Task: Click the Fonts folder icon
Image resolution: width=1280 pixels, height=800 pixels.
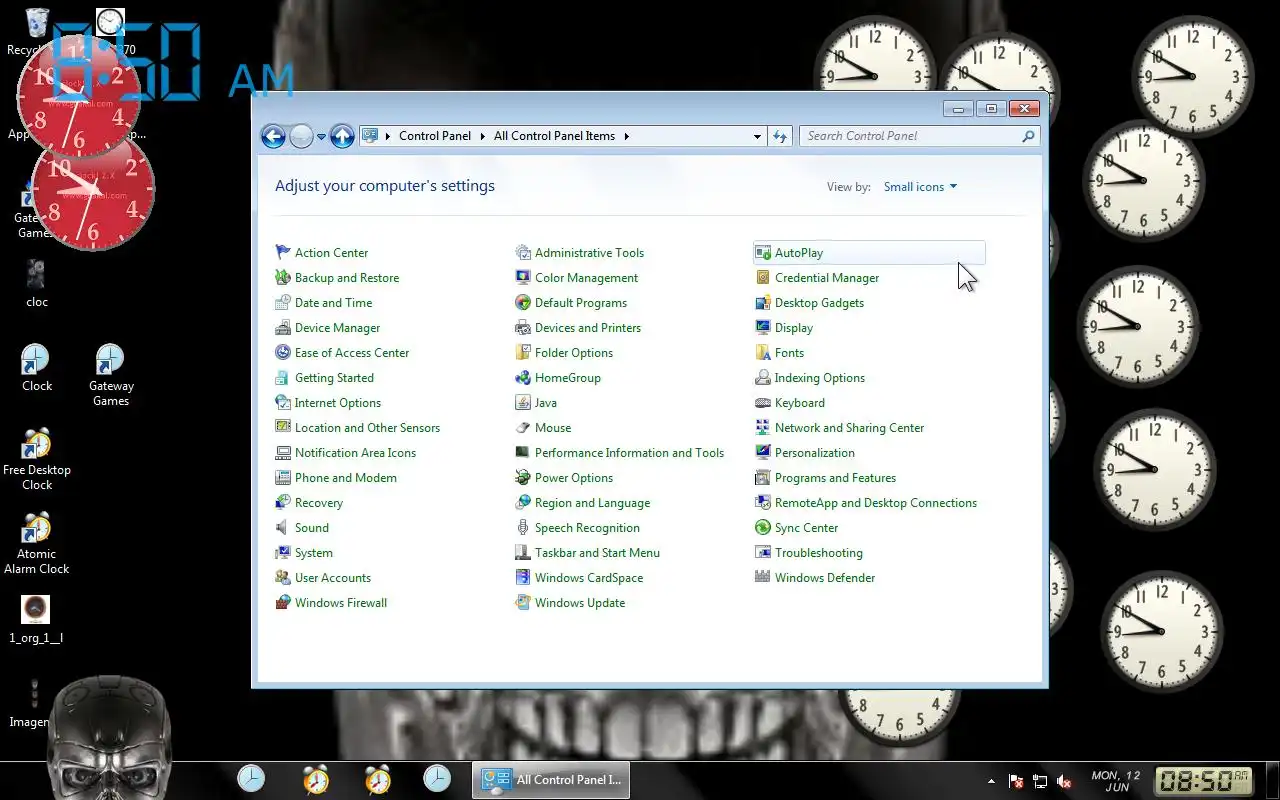Action: click(763, 353)
